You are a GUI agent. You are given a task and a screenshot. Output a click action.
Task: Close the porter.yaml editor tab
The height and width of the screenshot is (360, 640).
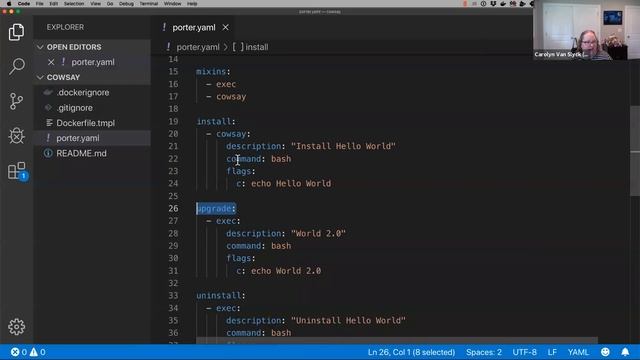(x=225, y=27)
